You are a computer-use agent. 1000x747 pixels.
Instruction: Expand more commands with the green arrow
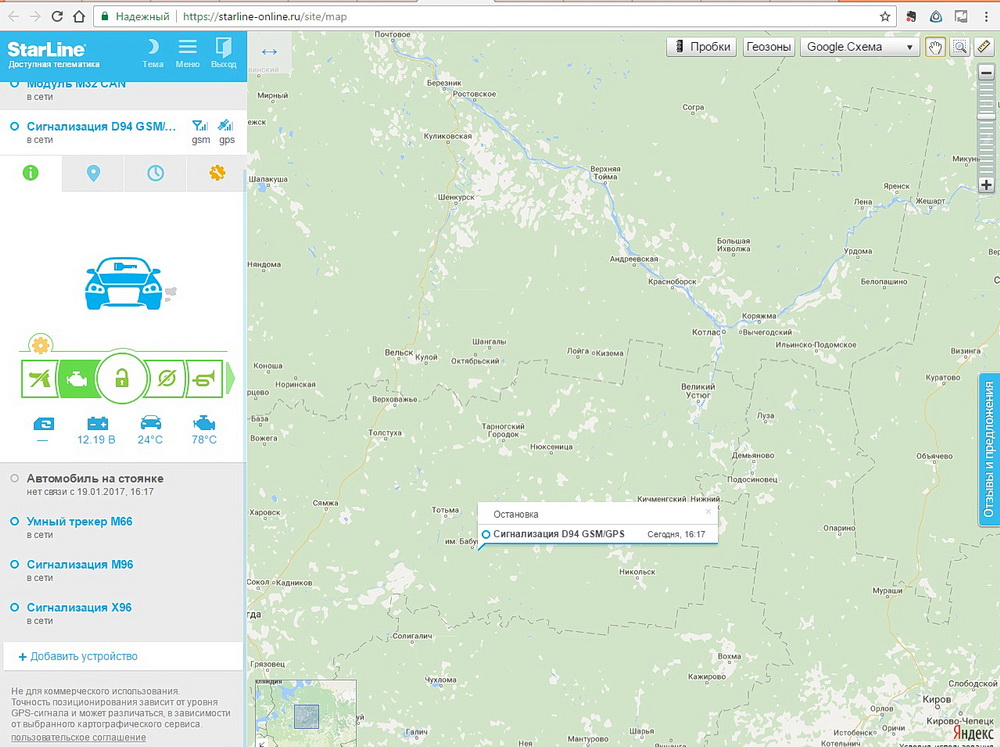click(x=231, y=379)
